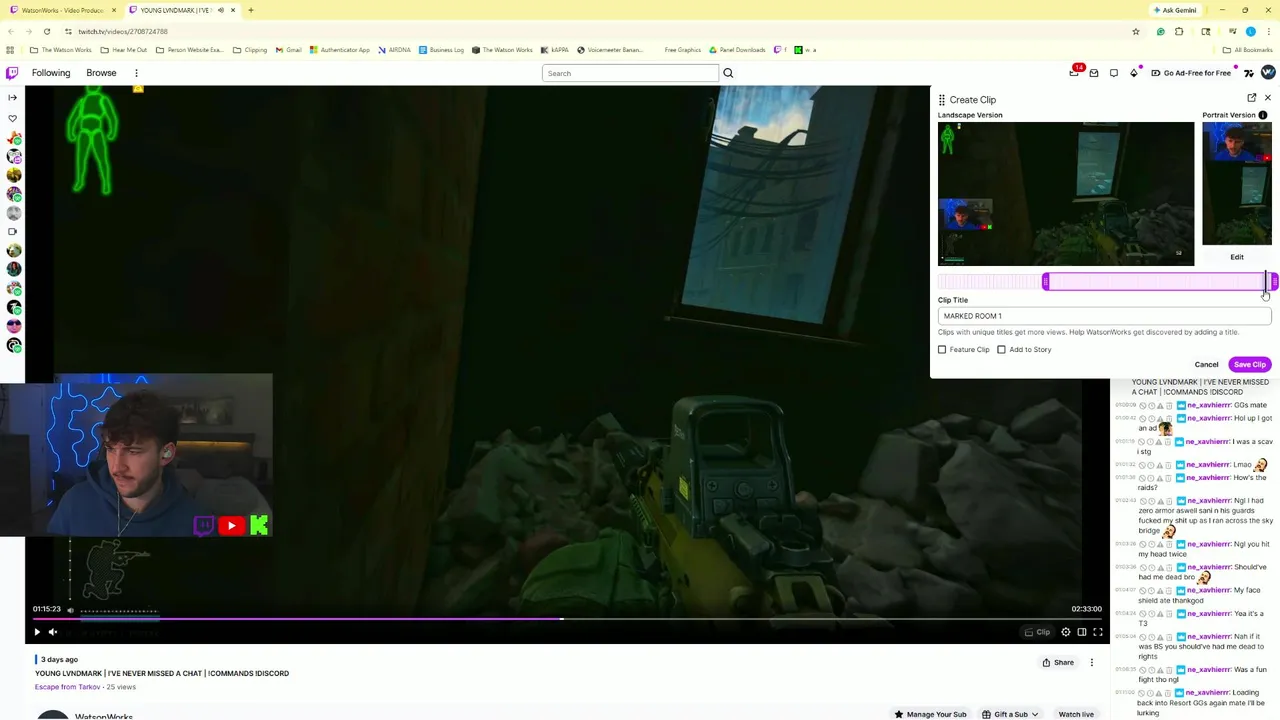Click the Share button below video

[1058, 662]
